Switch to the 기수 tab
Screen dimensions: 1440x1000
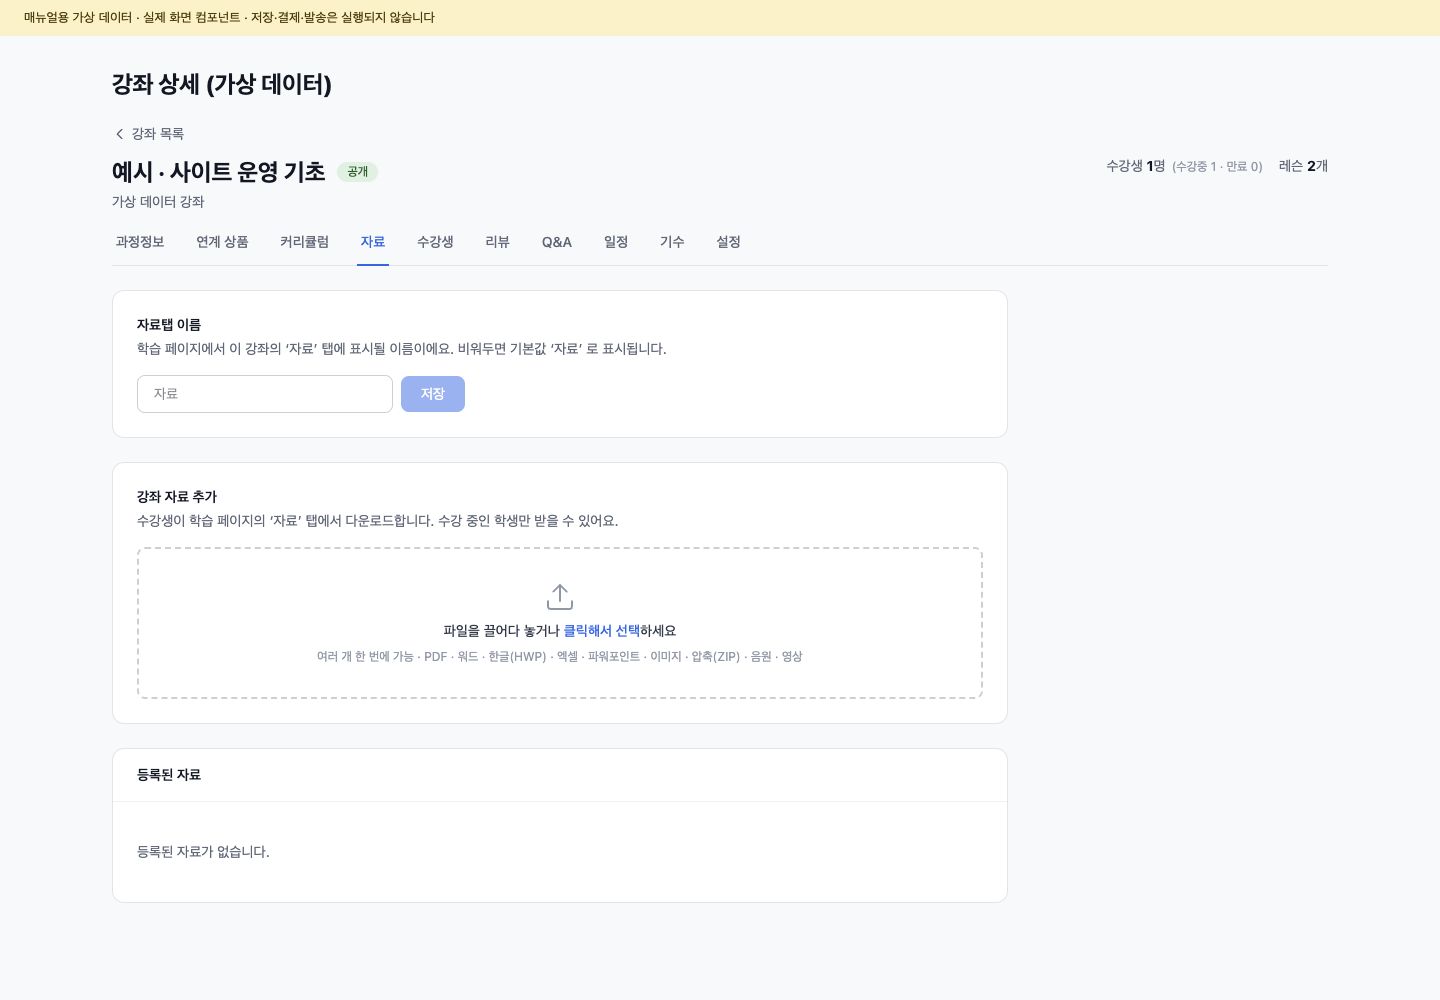point(672,242)
